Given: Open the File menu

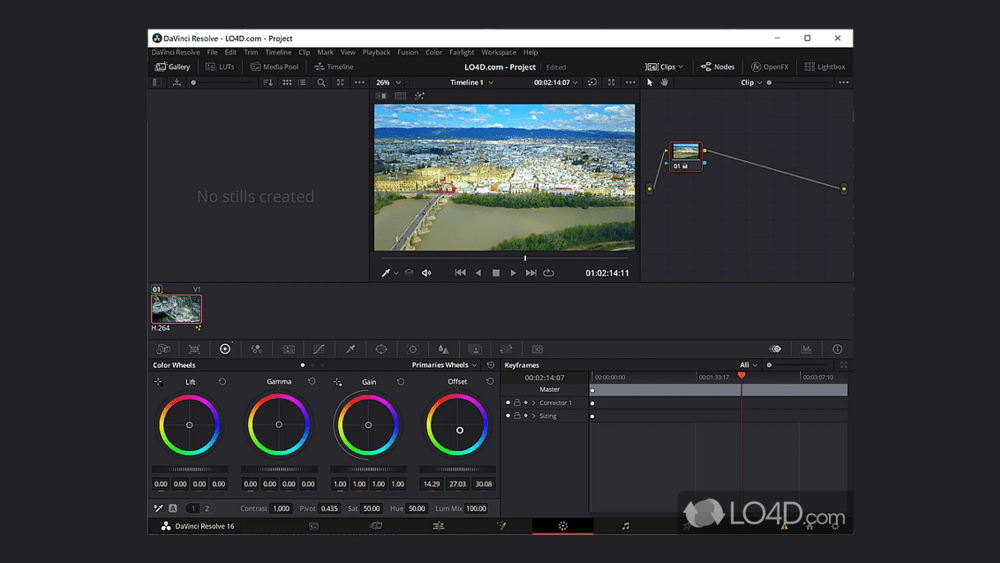Looking at the screenshot, I should 212,52.
